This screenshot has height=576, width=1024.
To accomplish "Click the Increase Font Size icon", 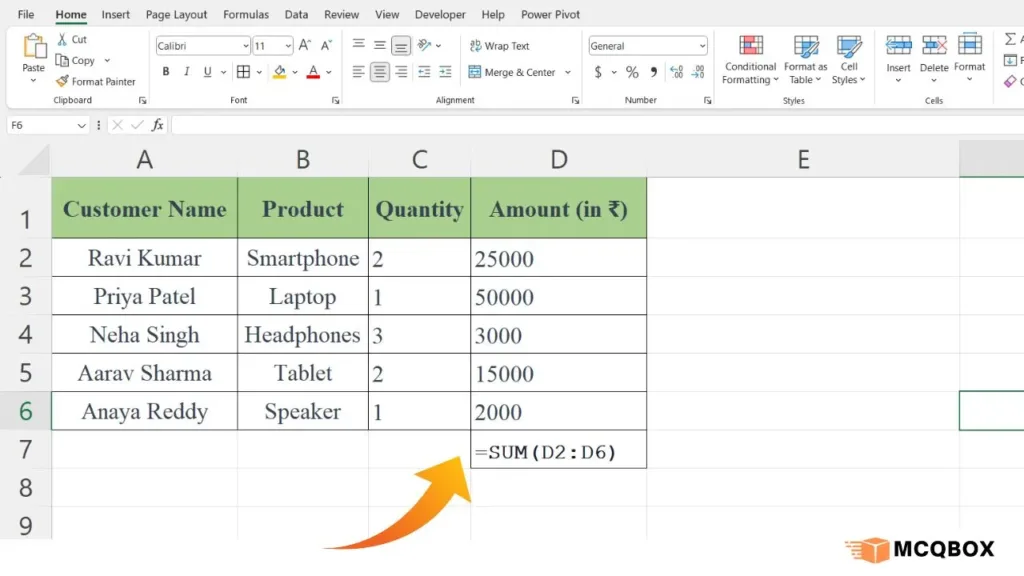I will click(306, 46).
